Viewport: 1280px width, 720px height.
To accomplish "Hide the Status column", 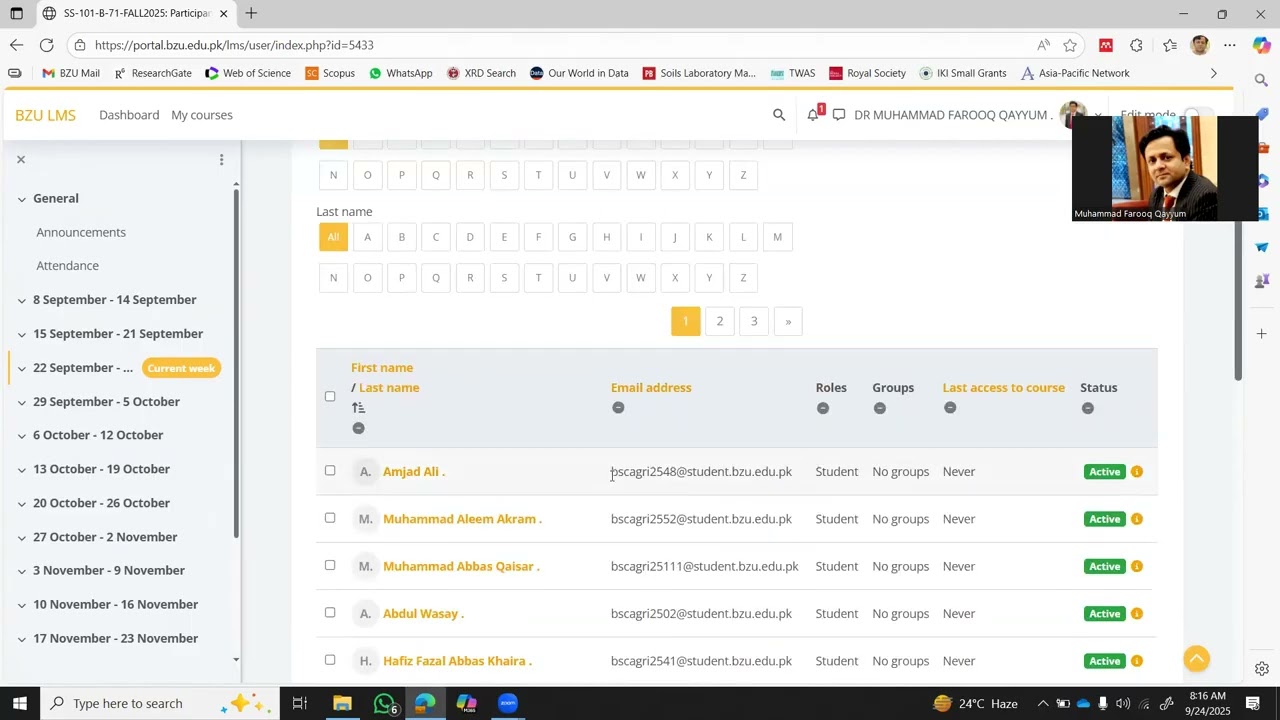I will tap(1088, 408).
